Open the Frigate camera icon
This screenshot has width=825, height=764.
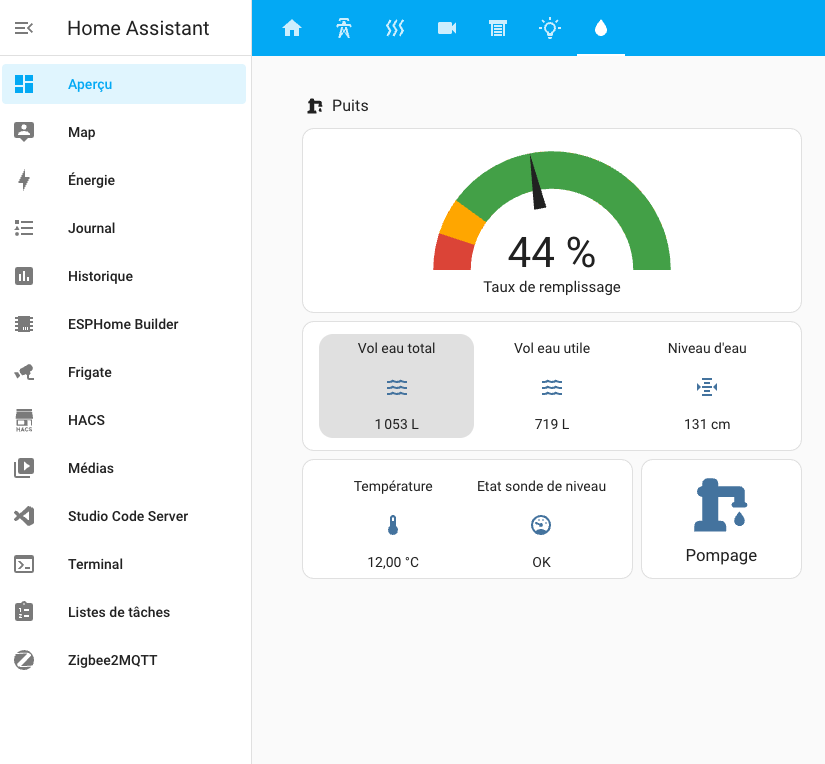point(24,372)
